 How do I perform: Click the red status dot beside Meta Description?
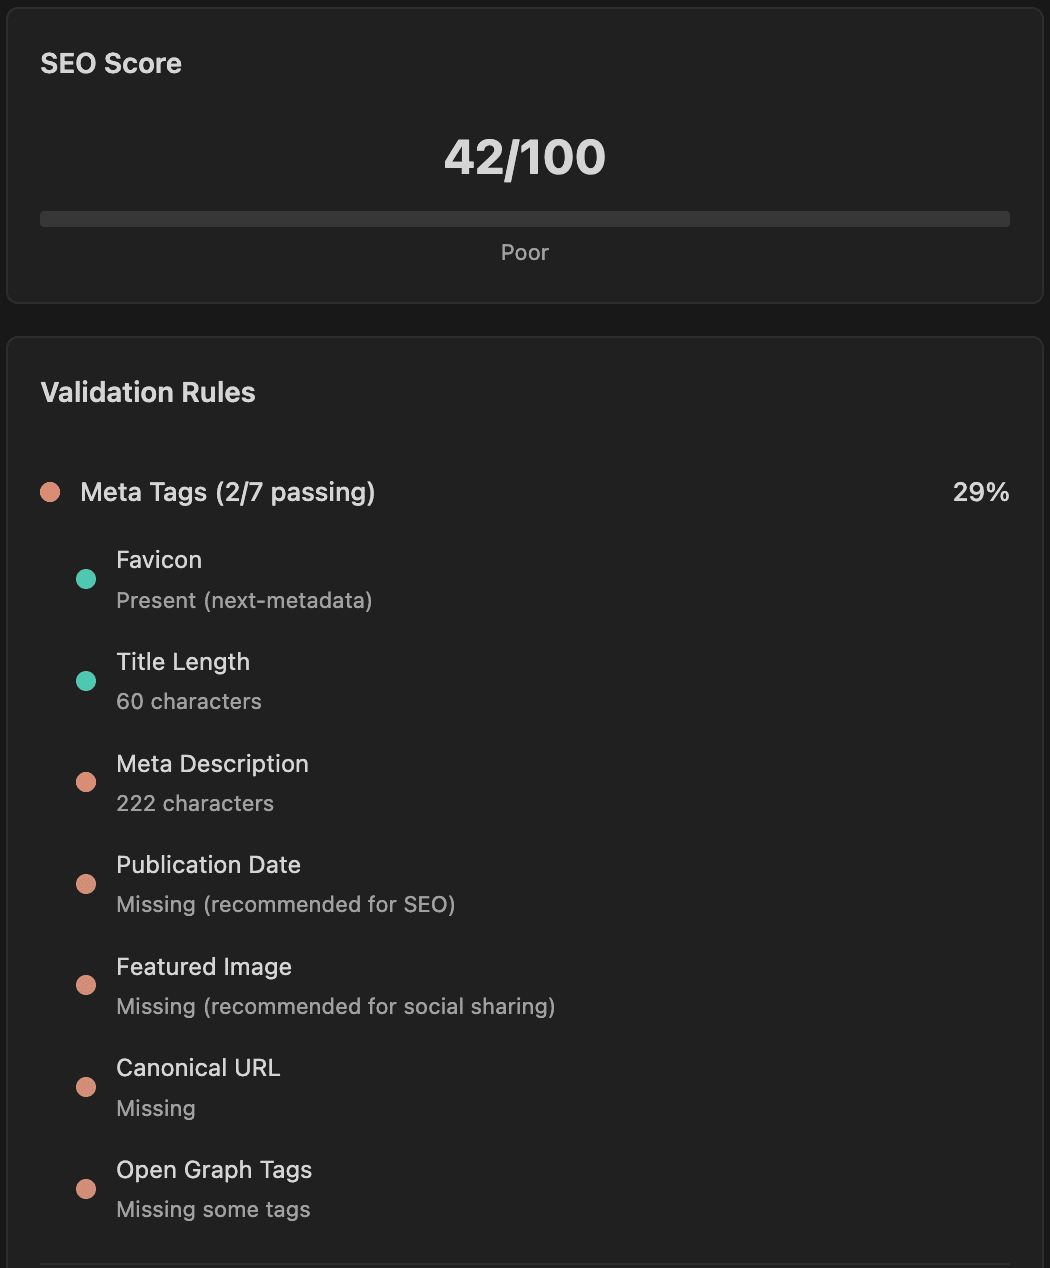86,782
